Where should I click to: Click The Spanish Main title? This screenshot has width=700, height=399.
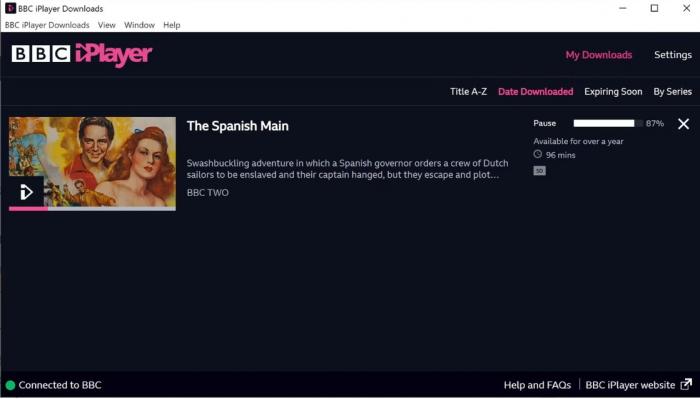click(238, 126)
